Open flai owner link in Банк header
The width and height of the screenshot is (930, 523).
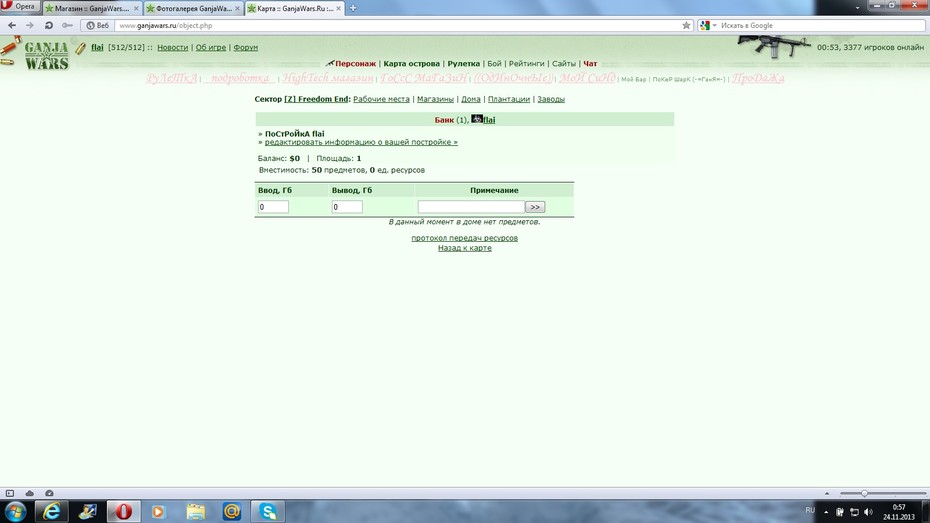pyautogui.click(x=489, y=120)
